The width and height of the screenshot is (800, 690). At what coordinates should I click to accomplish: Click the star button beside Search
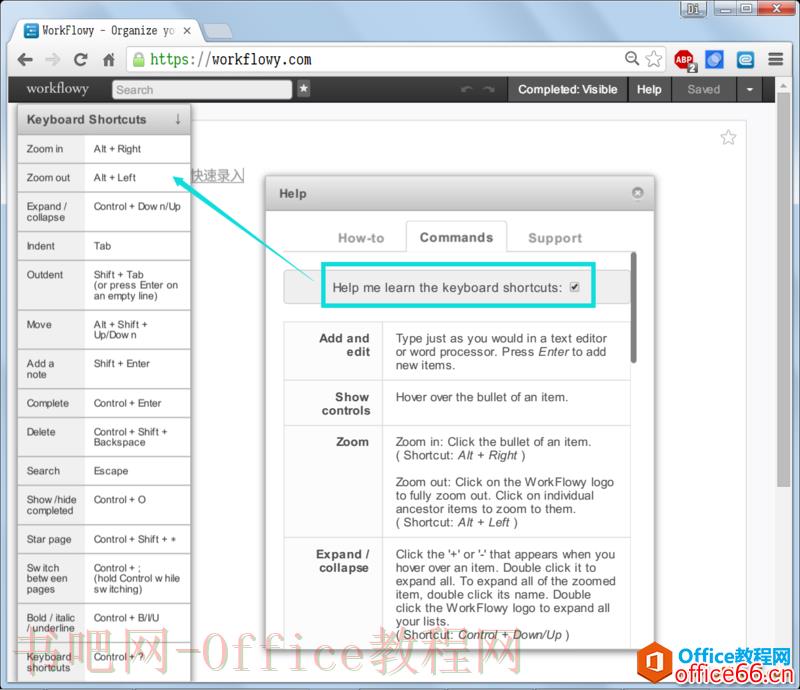(304, 89)
